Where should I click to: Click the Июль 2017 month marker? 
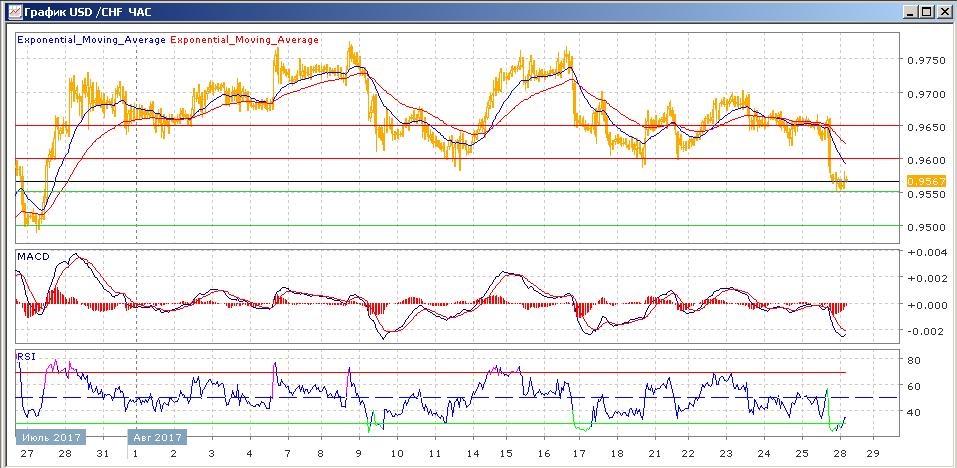(50, 437)
